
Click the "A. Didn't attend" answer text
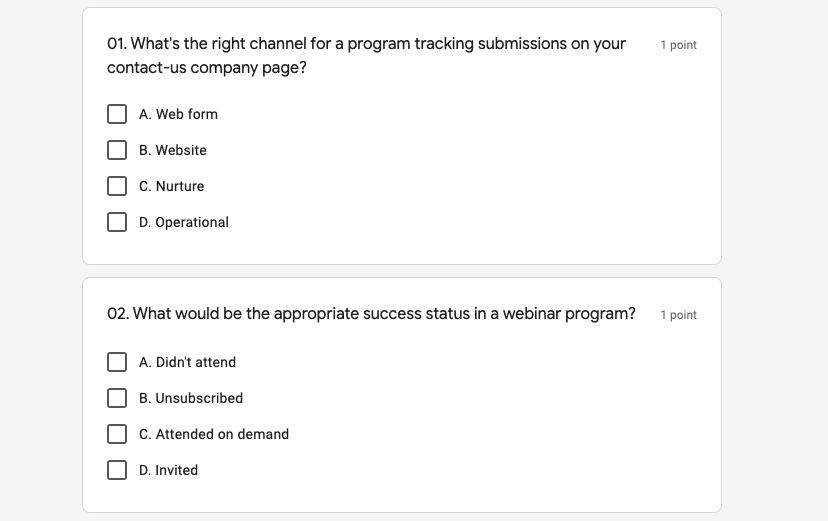click(188, 362)
